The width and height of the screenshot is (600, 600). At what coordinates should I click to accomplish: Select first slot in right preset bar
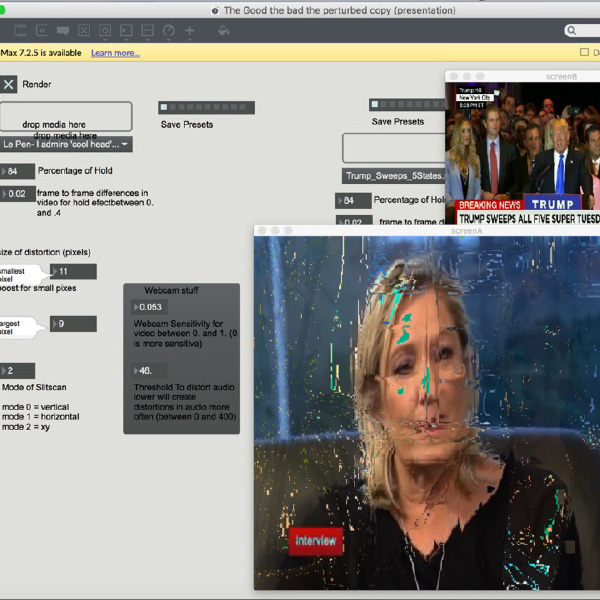click(x=375, y=104)
